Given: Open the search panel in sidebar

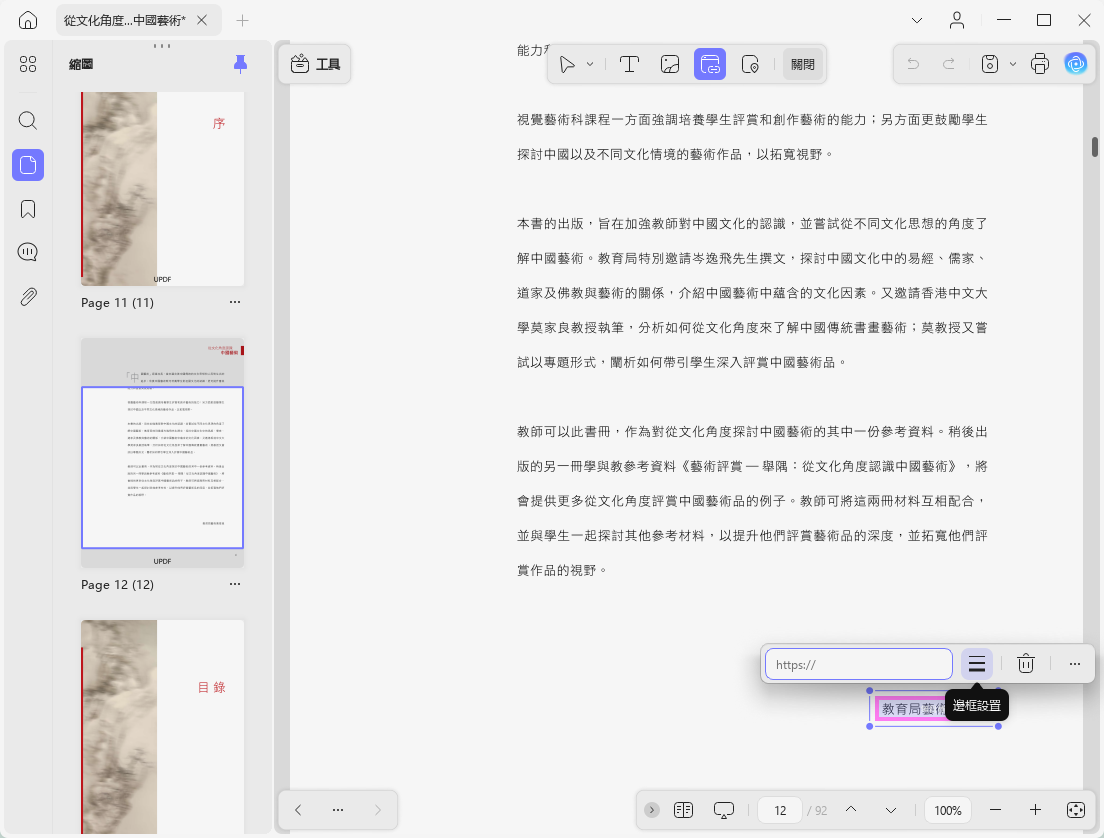Looking at the screenshot, I should pyautogui.click(x=27, y=120).
